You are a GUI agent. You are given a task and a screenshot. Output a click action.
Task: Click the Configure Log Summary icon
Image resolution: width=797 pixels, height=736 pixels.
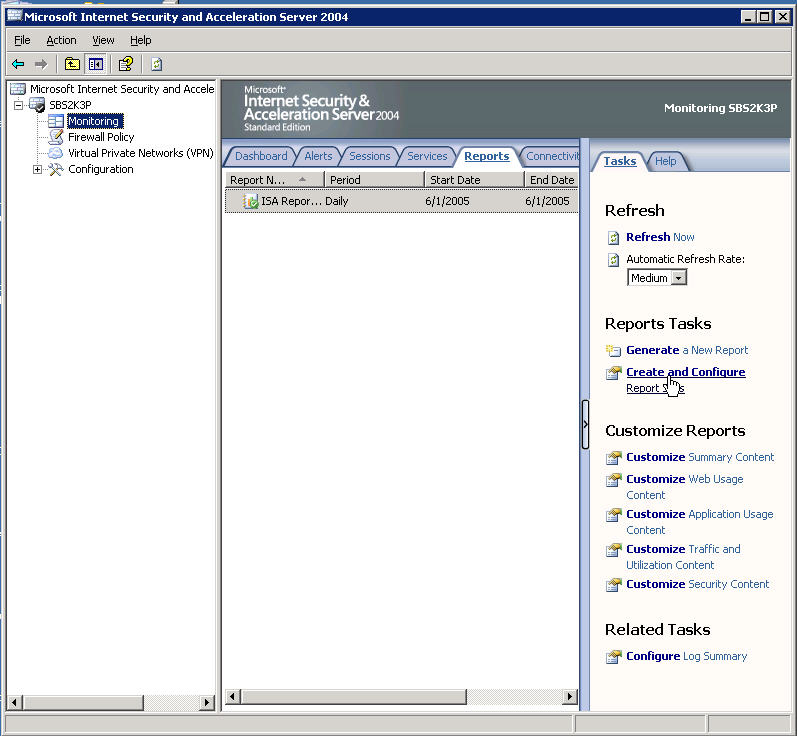(x=614, y=657)
